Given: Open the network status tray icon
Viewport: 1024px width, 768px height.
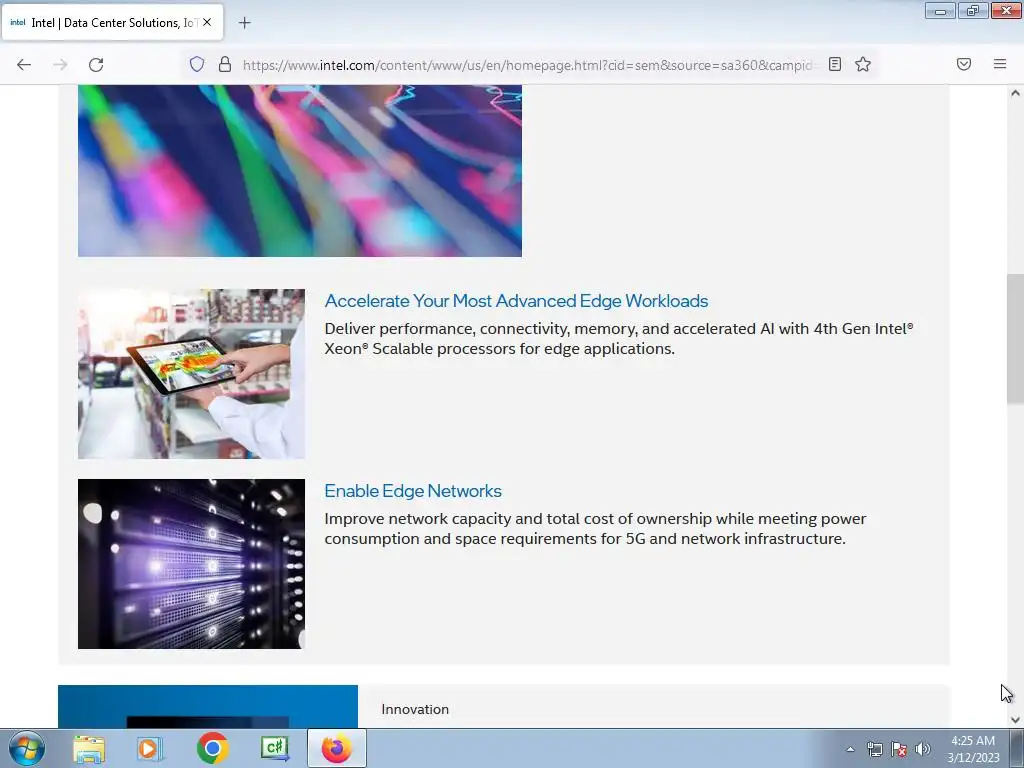Looking at the screenshot, I should coord(874,749).
